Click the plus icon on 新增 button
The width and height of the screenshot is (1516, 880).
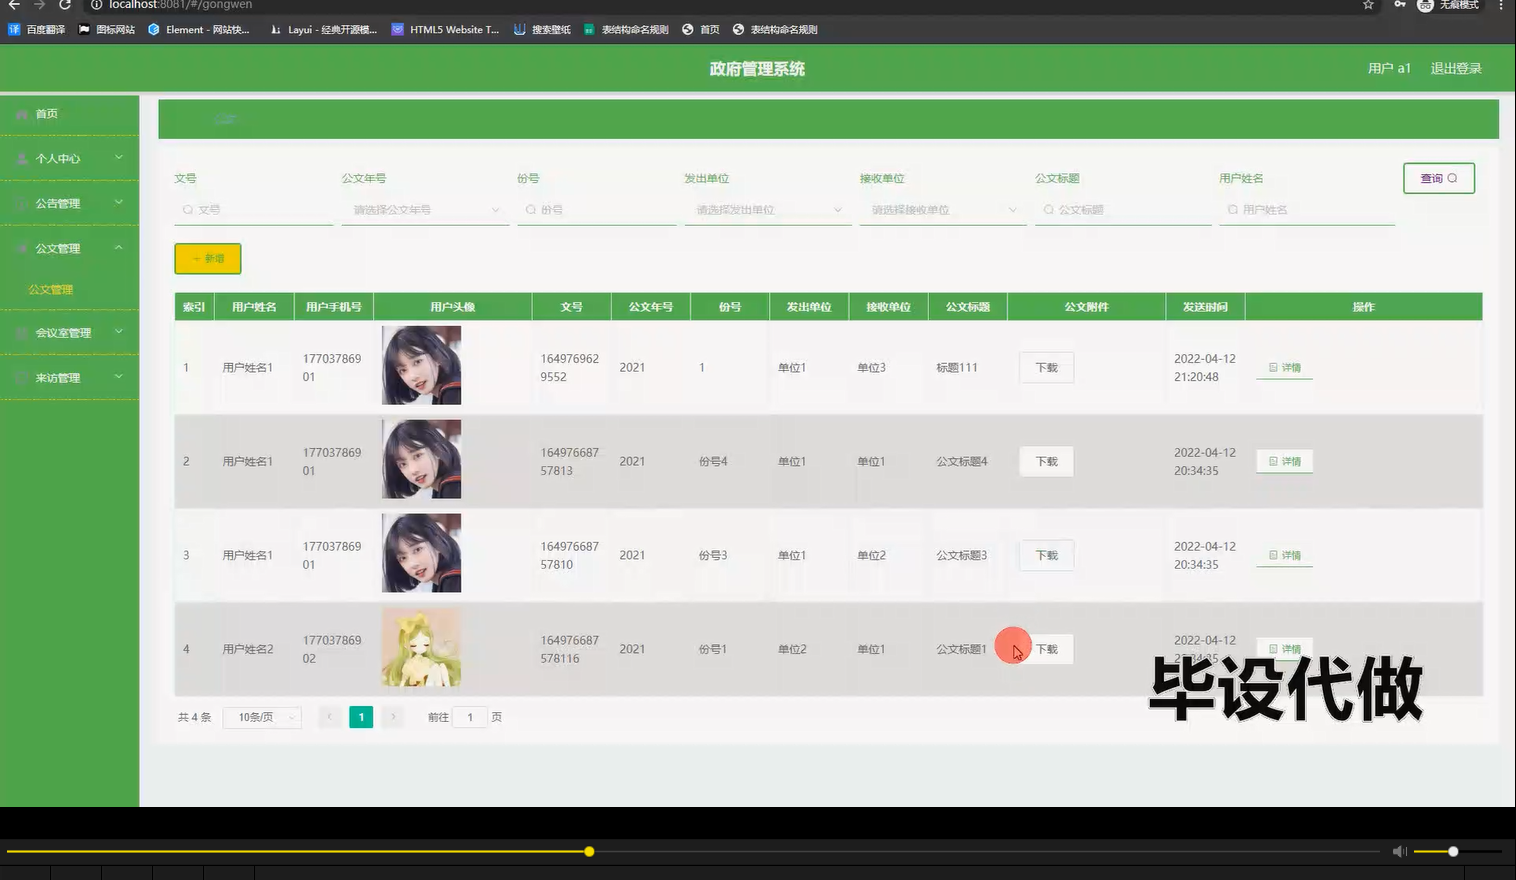coord(196,258)
